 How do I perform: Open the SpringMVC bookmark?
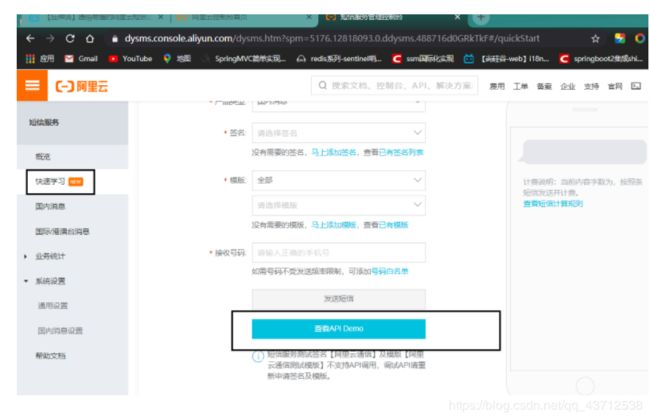245,59
